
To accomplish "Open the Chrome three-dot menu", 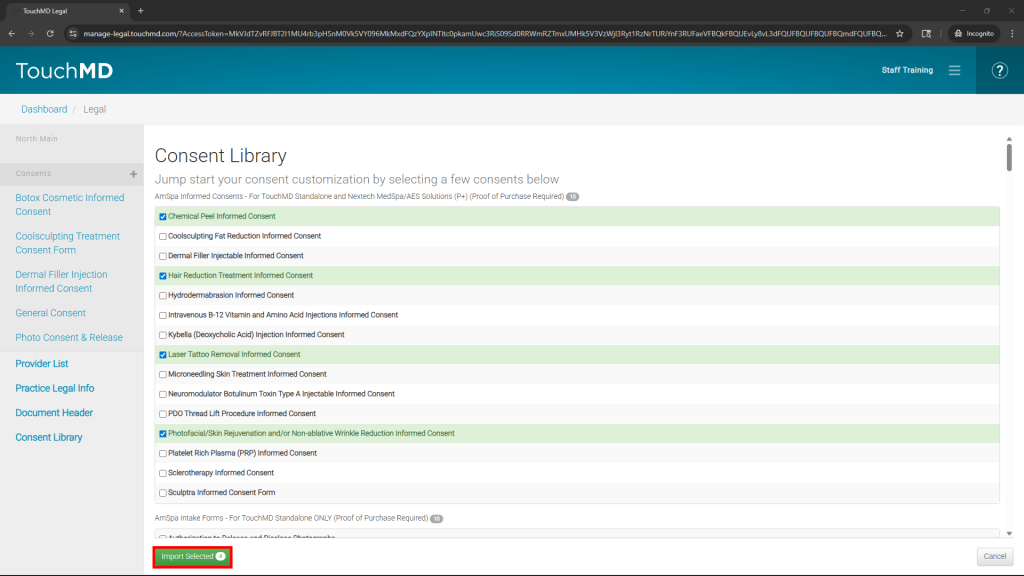I will [x=1011, y=33].
